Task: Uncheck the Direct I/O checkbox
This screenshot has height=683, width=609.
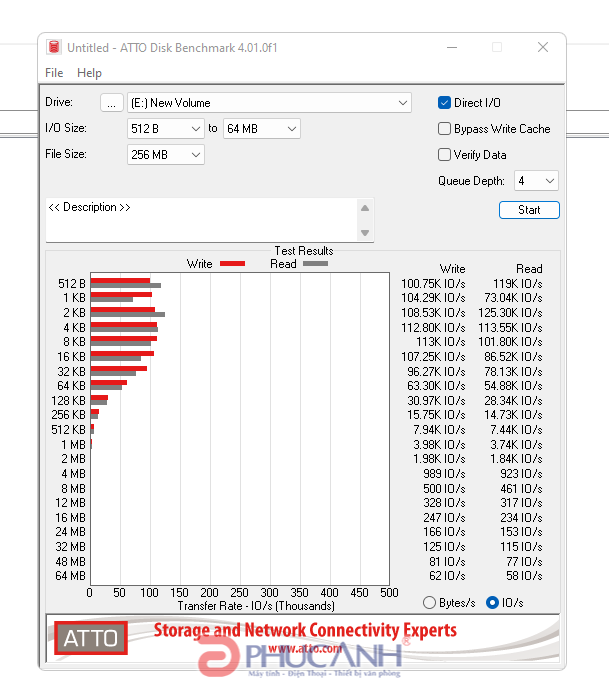Action: (444, 103)
